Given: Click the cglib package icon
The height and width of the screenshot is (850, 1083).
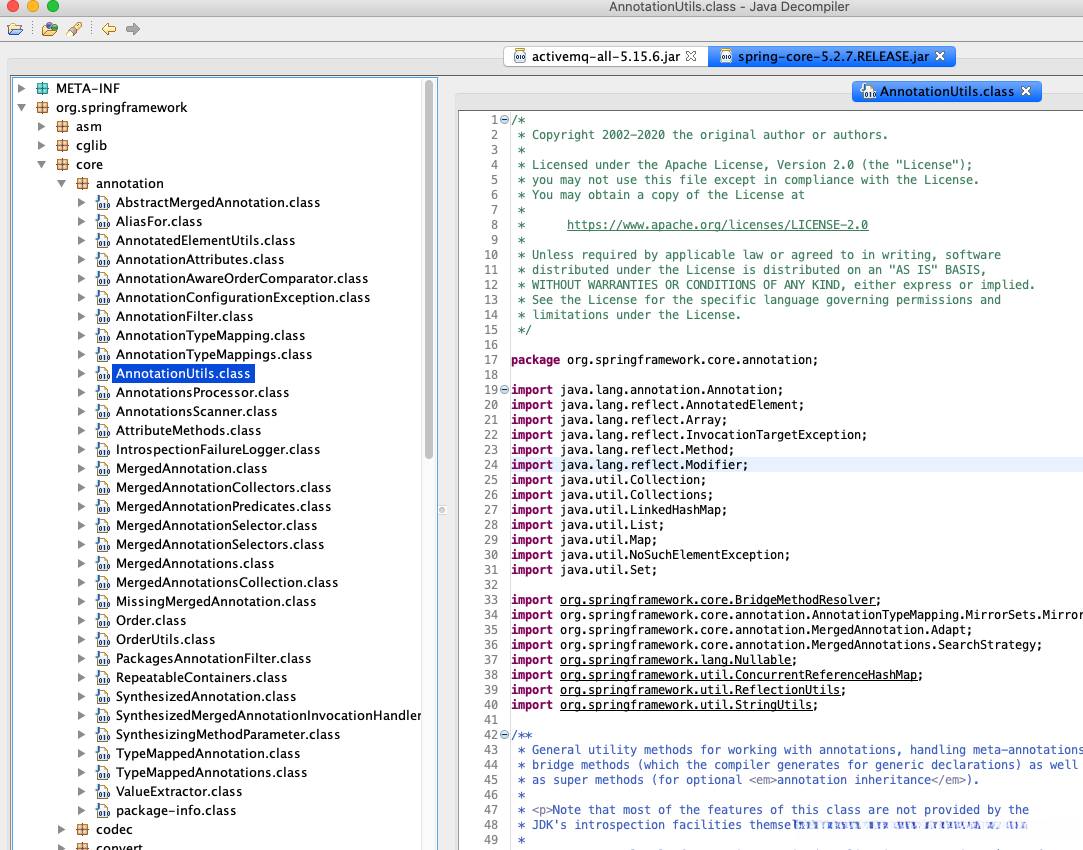Looking at the screenshot, I should [x=62, y=146].
